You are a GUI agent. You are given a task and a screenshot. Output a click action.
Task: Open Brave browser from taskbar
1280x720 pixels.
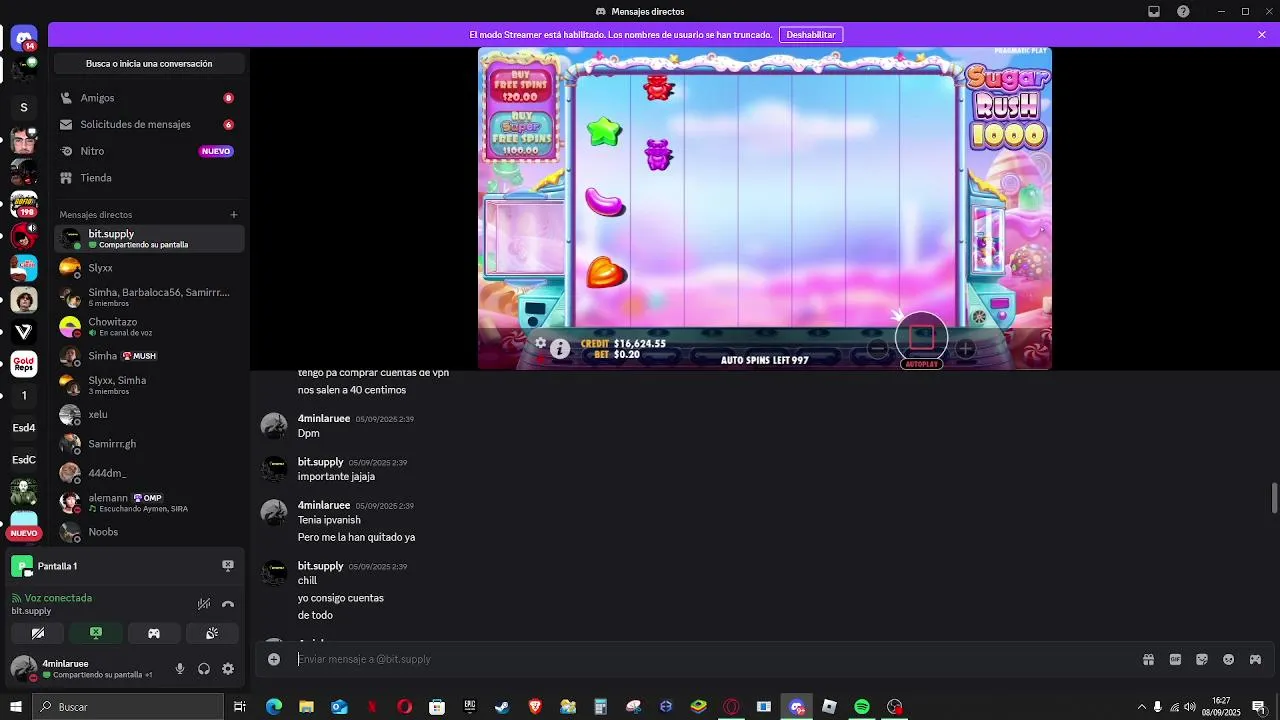535,707
